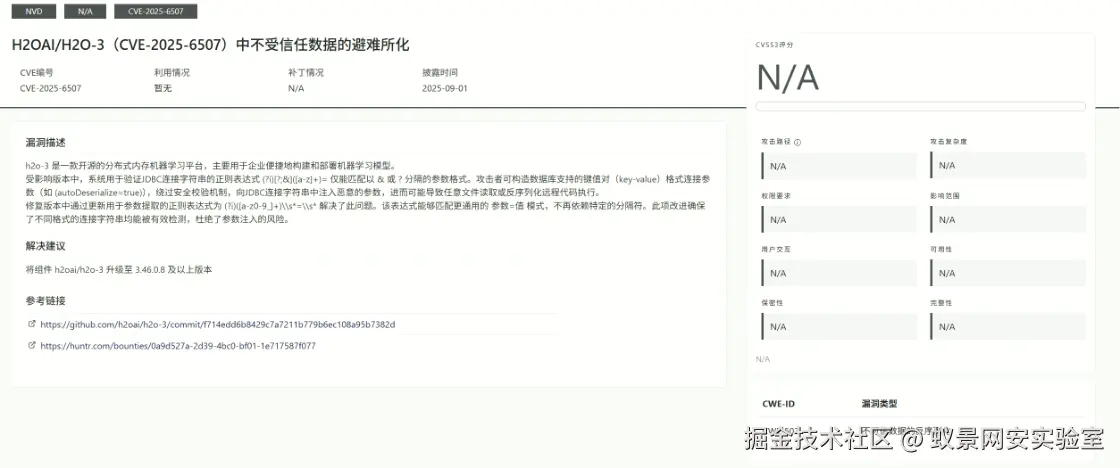Screen dimensions: 1120x468
Task: Click the CVSS3 score progress bar
Action: (x=920, y=106)
